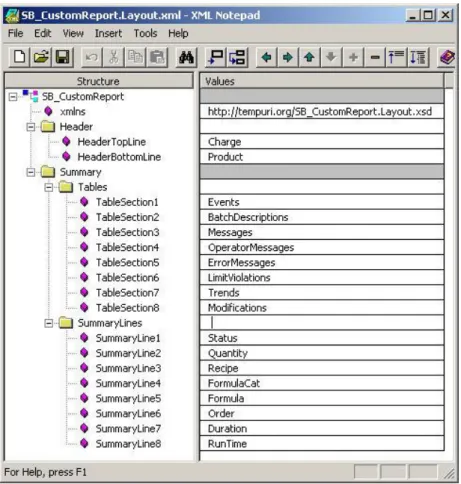Select TableSection1 tree node

127,202
